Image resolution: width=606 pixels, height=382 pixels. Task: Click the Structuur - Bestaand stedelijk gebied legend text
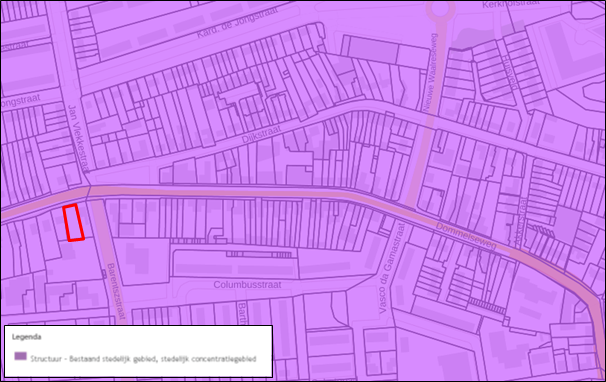[143, 359]
